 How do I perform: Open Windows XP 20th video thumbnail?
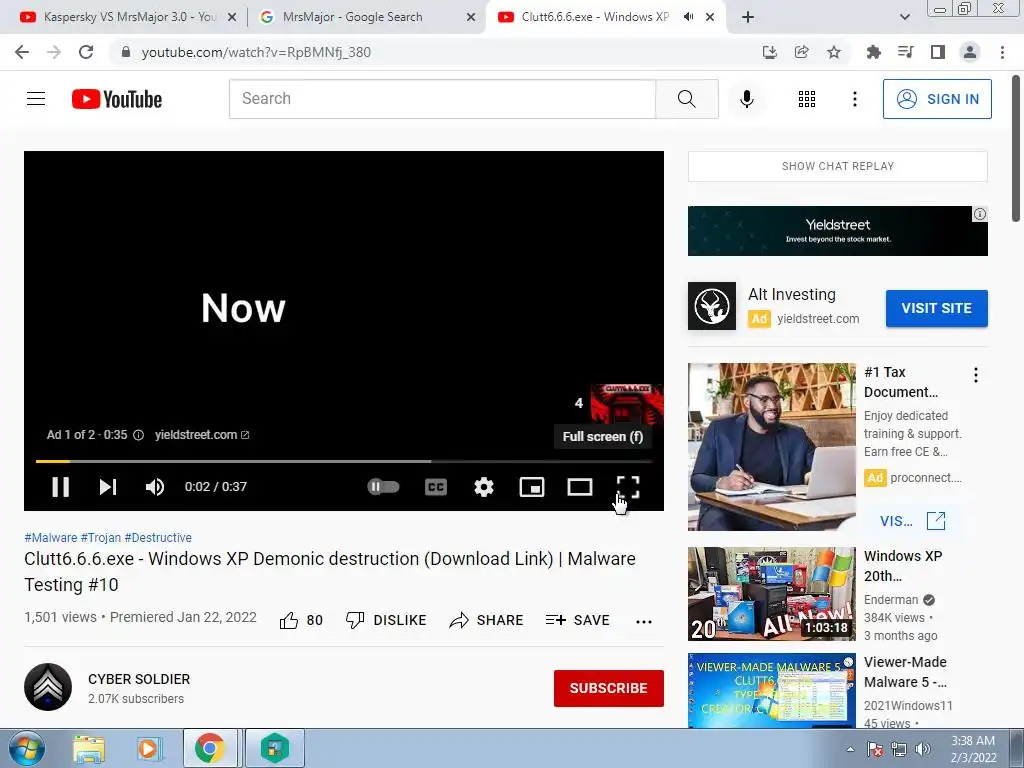click(772, 594)
